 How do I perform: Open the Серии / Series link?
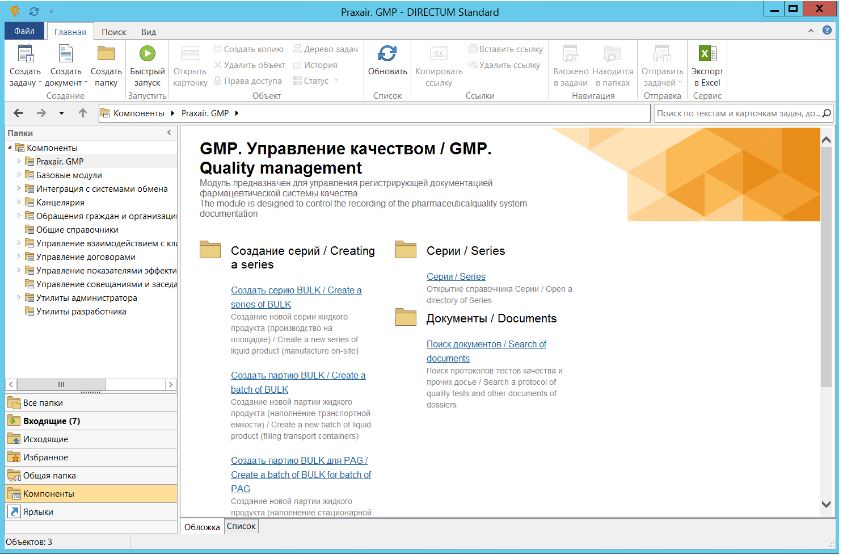[456, 277]
